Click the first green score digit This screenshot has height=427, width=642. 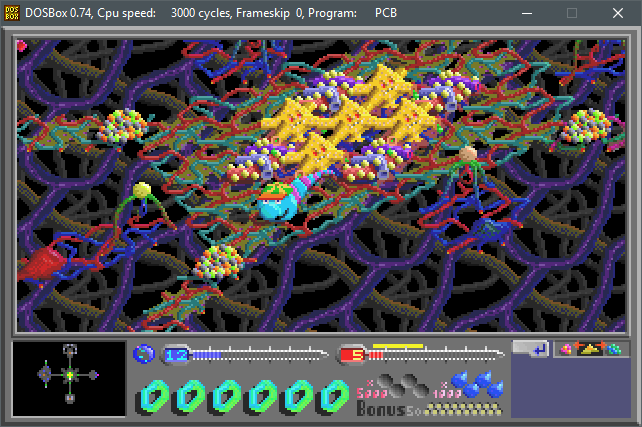154,396
